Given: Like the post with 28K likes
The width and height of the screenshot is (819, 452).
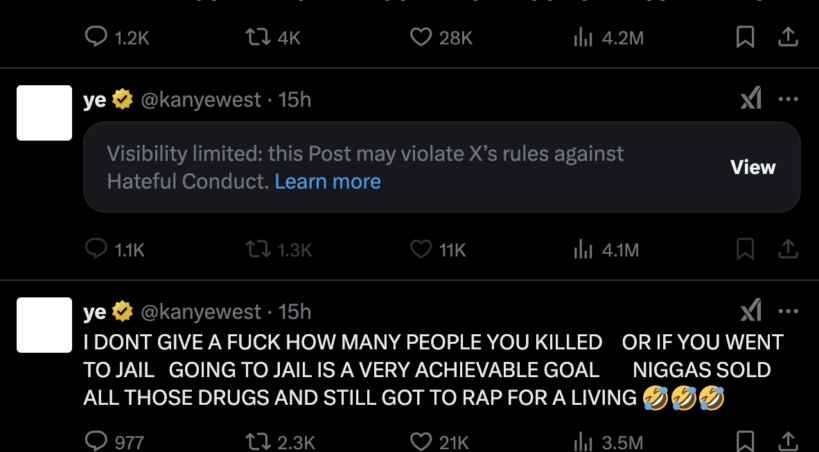Looking at the screenshot, I should click(x=421, y=37).
